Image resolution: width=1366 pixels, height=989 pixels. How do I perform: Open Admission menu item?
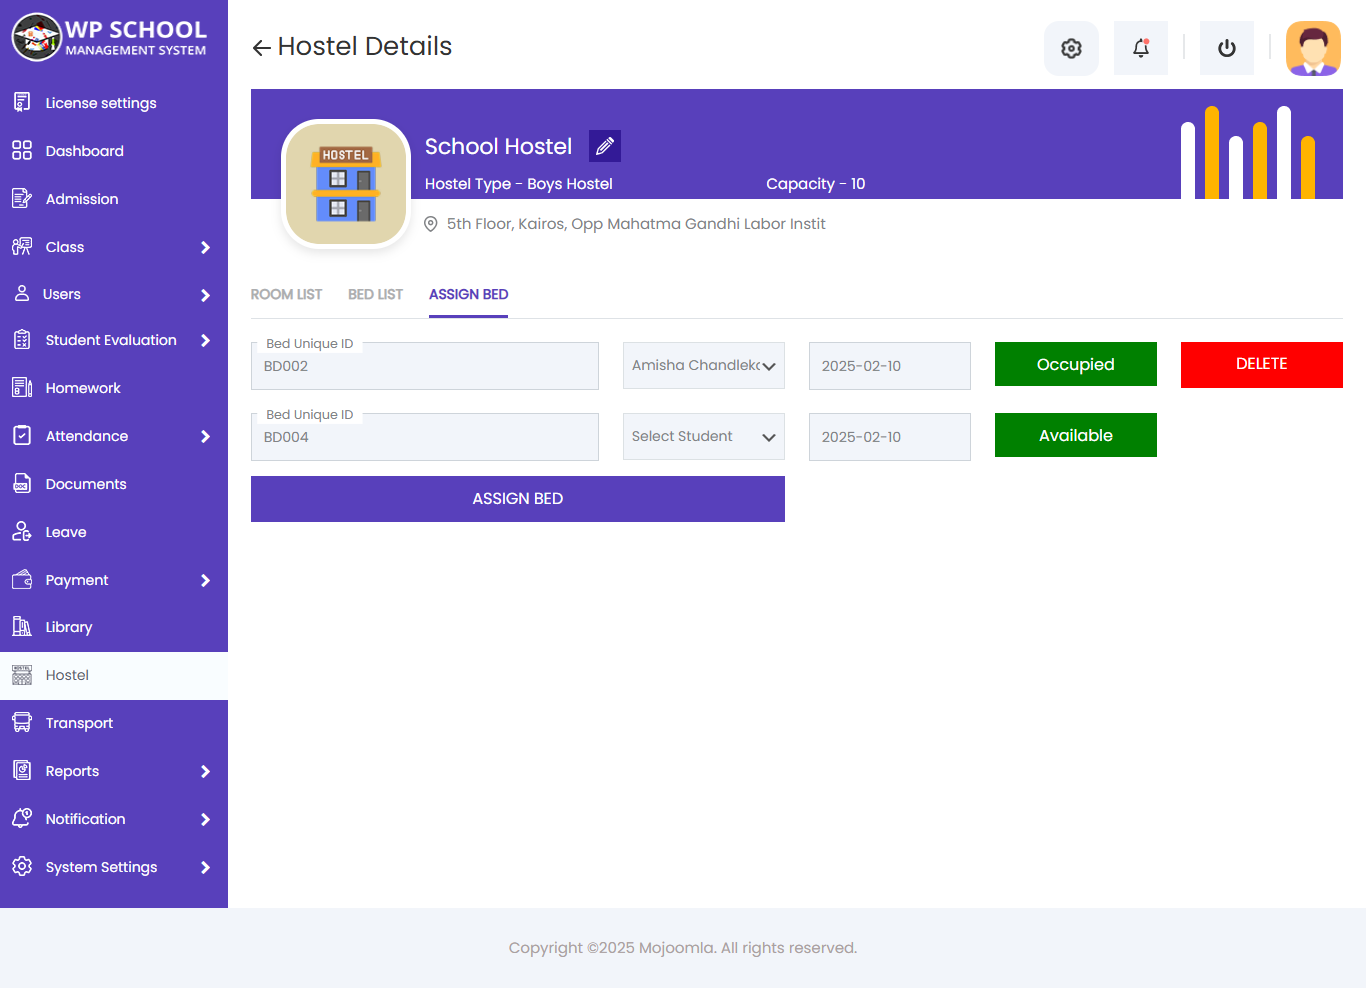(x=114, y=199)
